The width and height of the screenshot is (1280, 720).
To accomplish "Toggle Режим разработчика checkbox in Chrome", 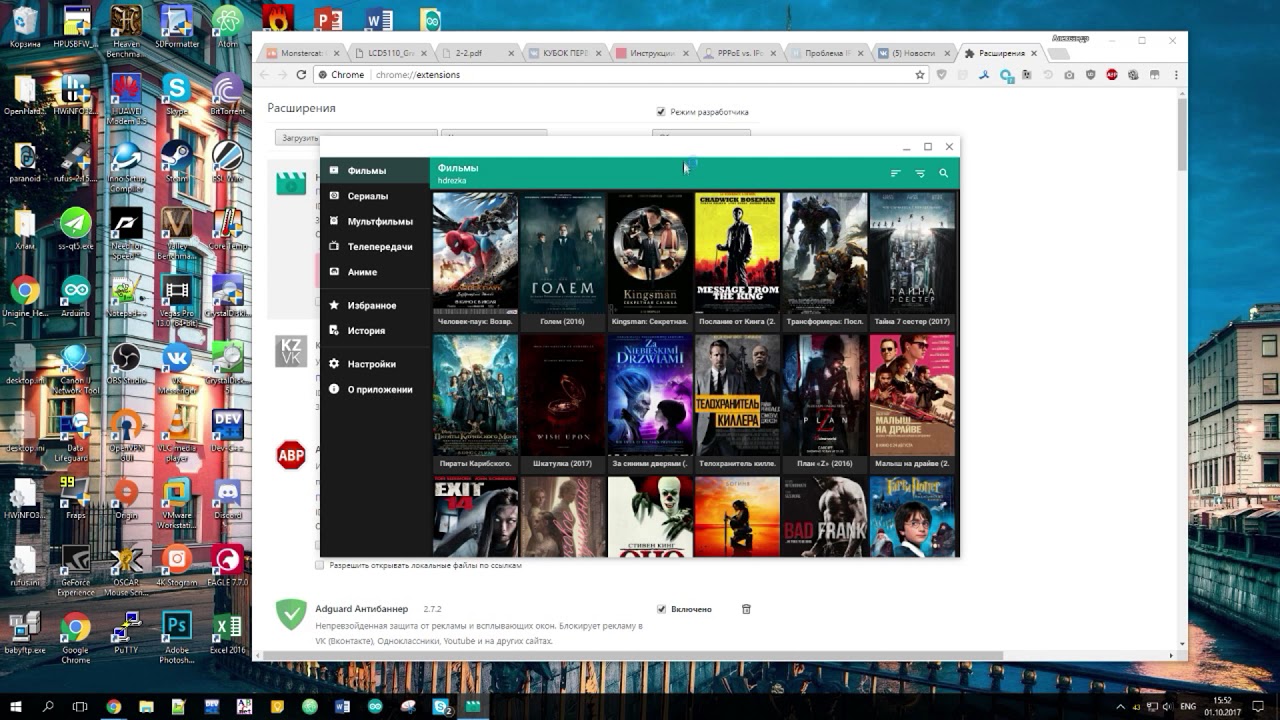I will [x=661, y=112].
